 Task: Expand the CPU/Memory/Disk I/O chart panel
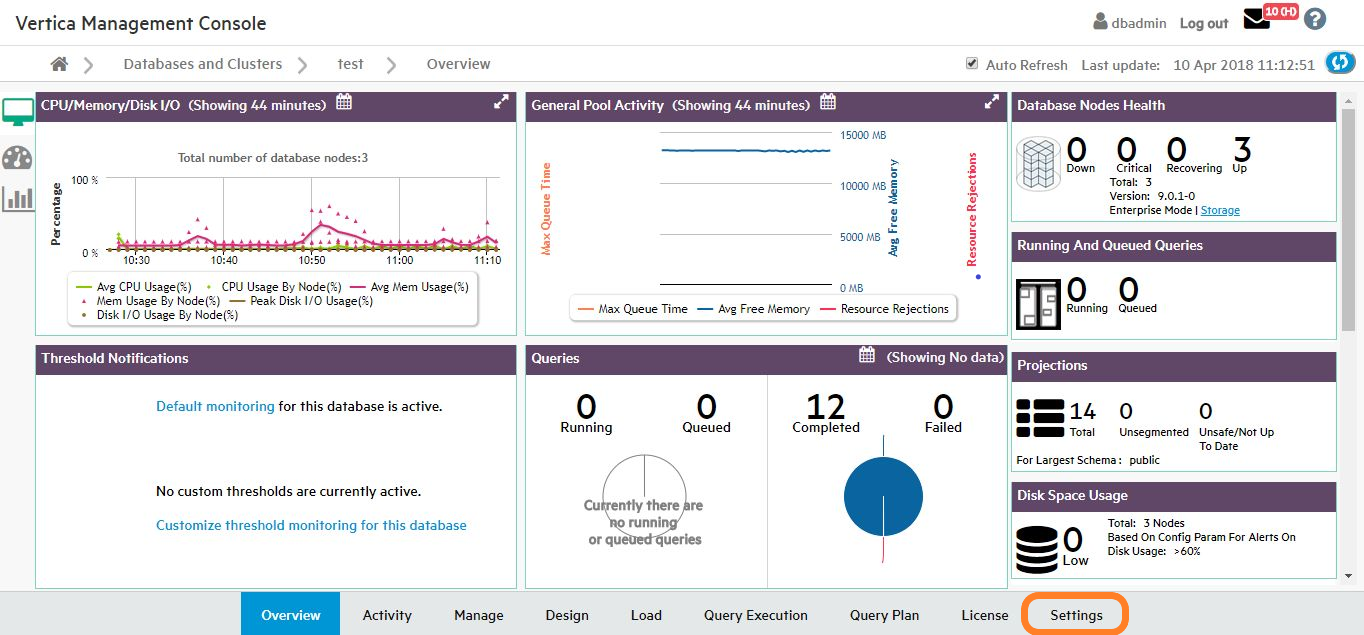pos(501,102)
